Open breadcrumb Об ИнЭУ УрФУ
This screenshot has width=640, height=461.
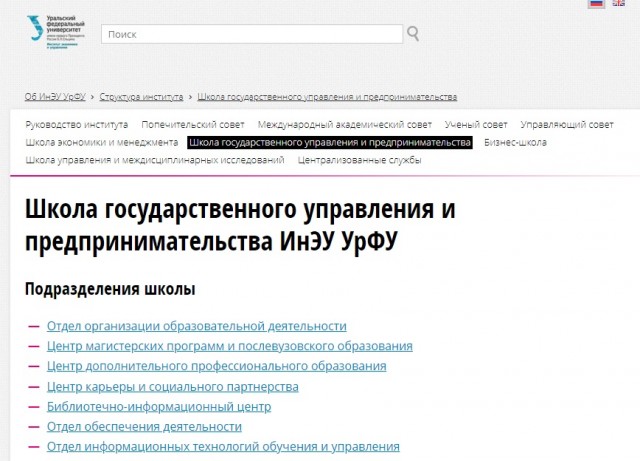[55, 97]
